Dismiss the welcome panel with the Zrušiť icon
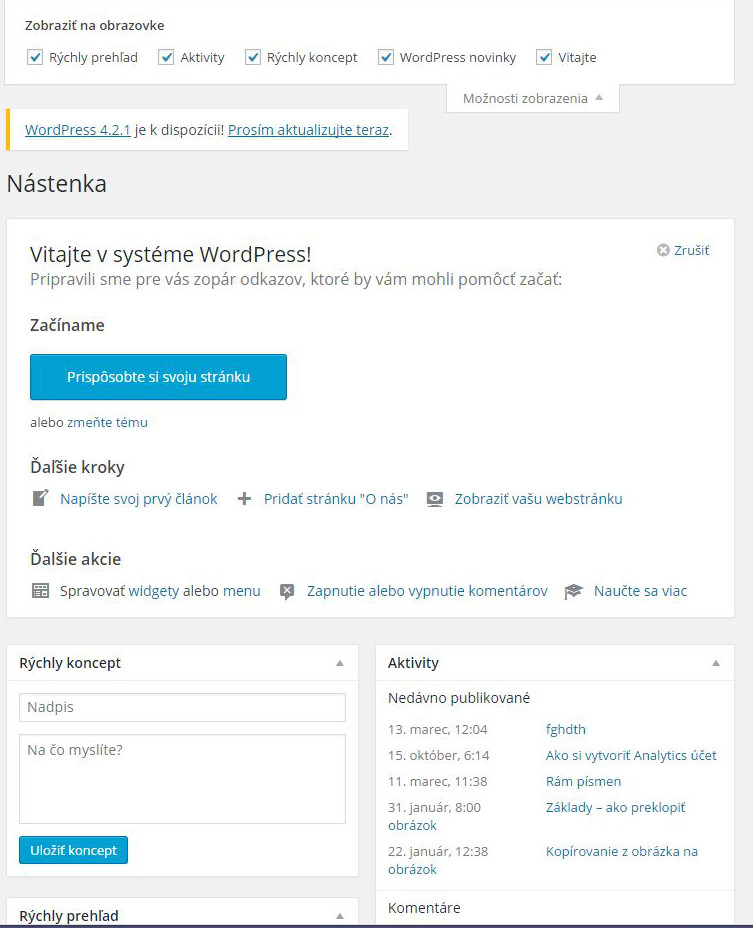 pos(663,250)
